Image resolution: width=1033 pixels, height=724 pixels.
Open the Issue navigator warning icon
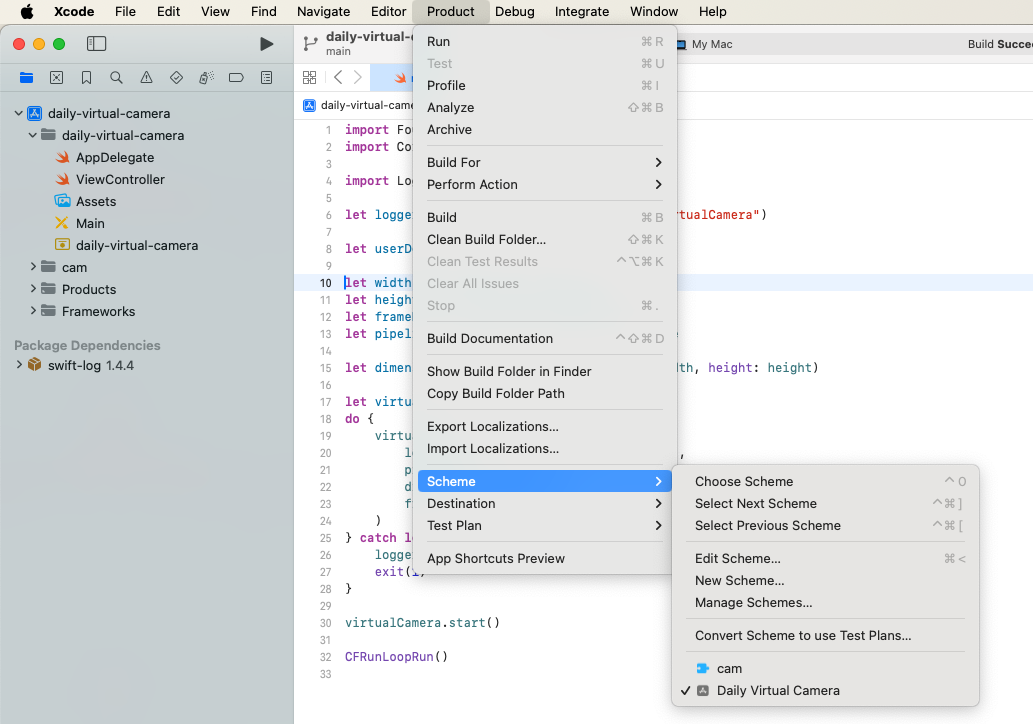(146, 78)
